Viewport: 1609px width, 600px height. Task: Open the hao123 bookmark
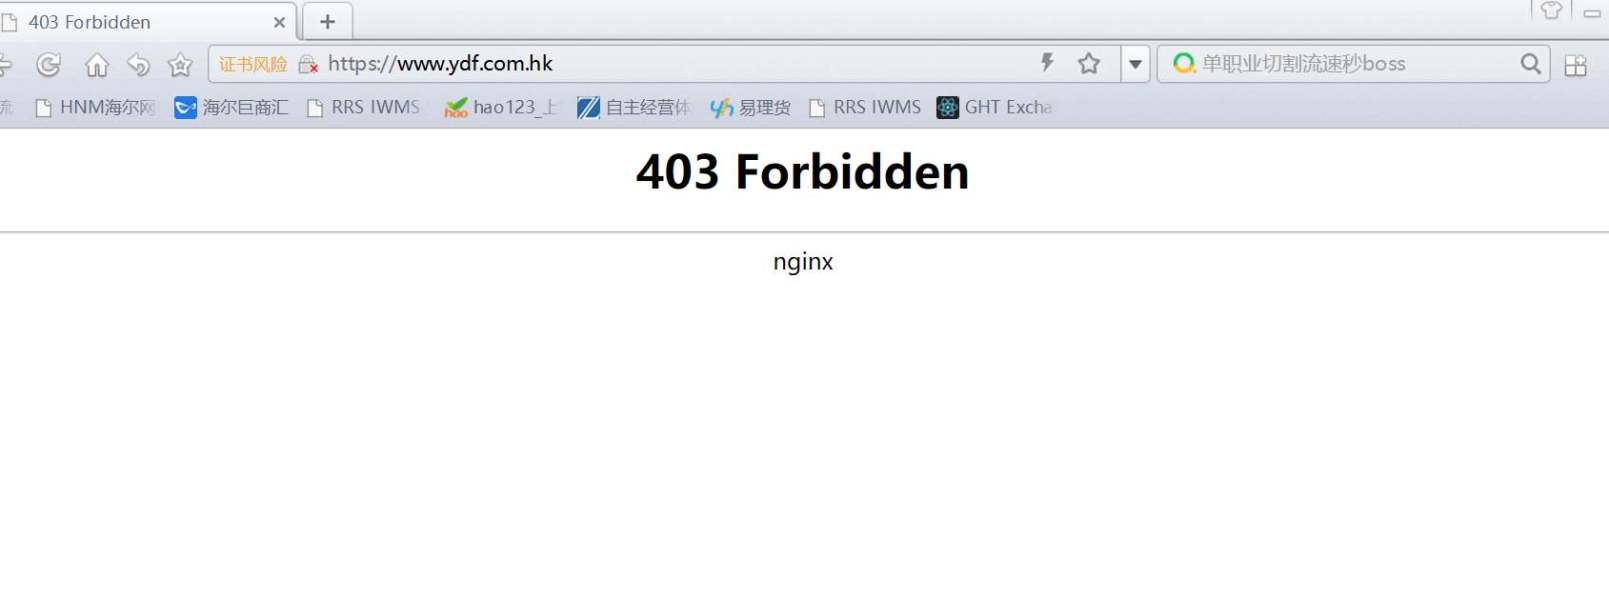pyautogui.click(x=502, y=107)
